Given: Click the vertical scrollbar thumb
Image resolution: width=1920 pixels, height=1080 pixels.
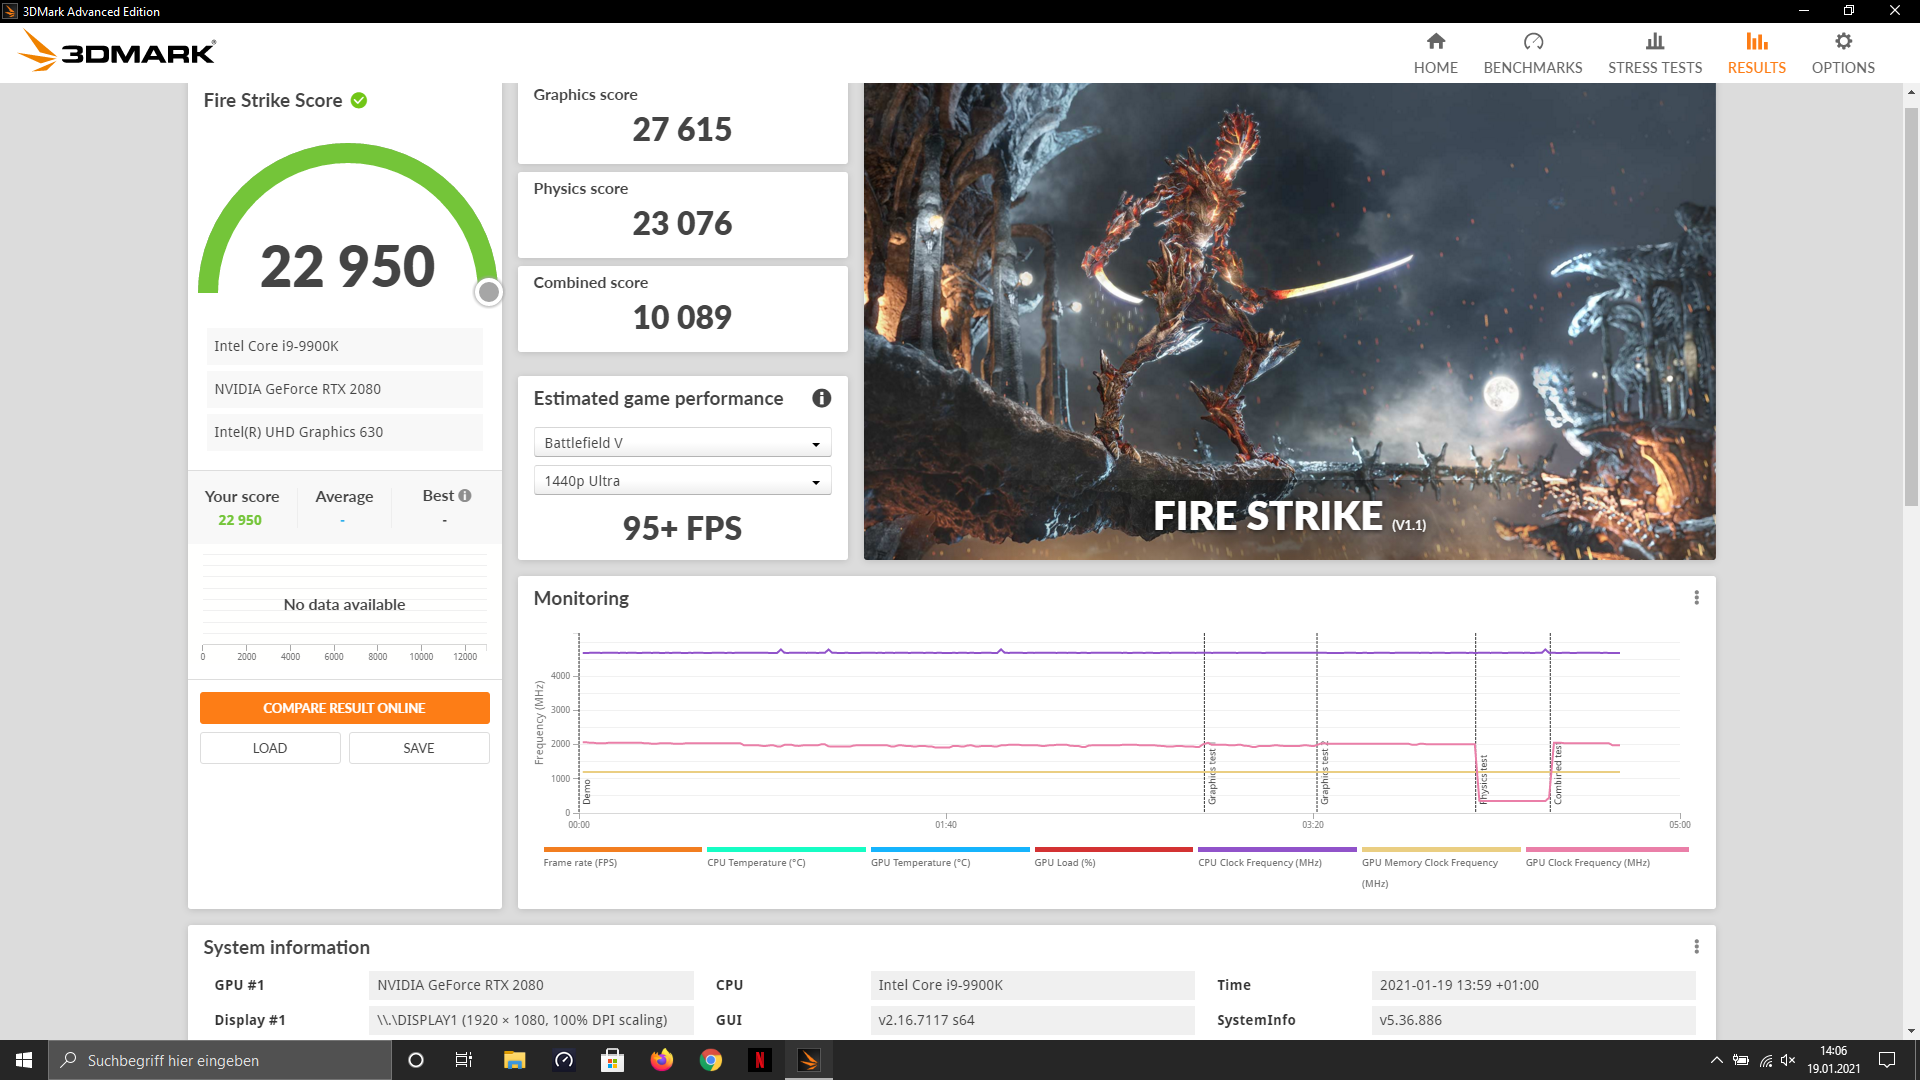Looking at the screenshot, I should pos(1911,305).
